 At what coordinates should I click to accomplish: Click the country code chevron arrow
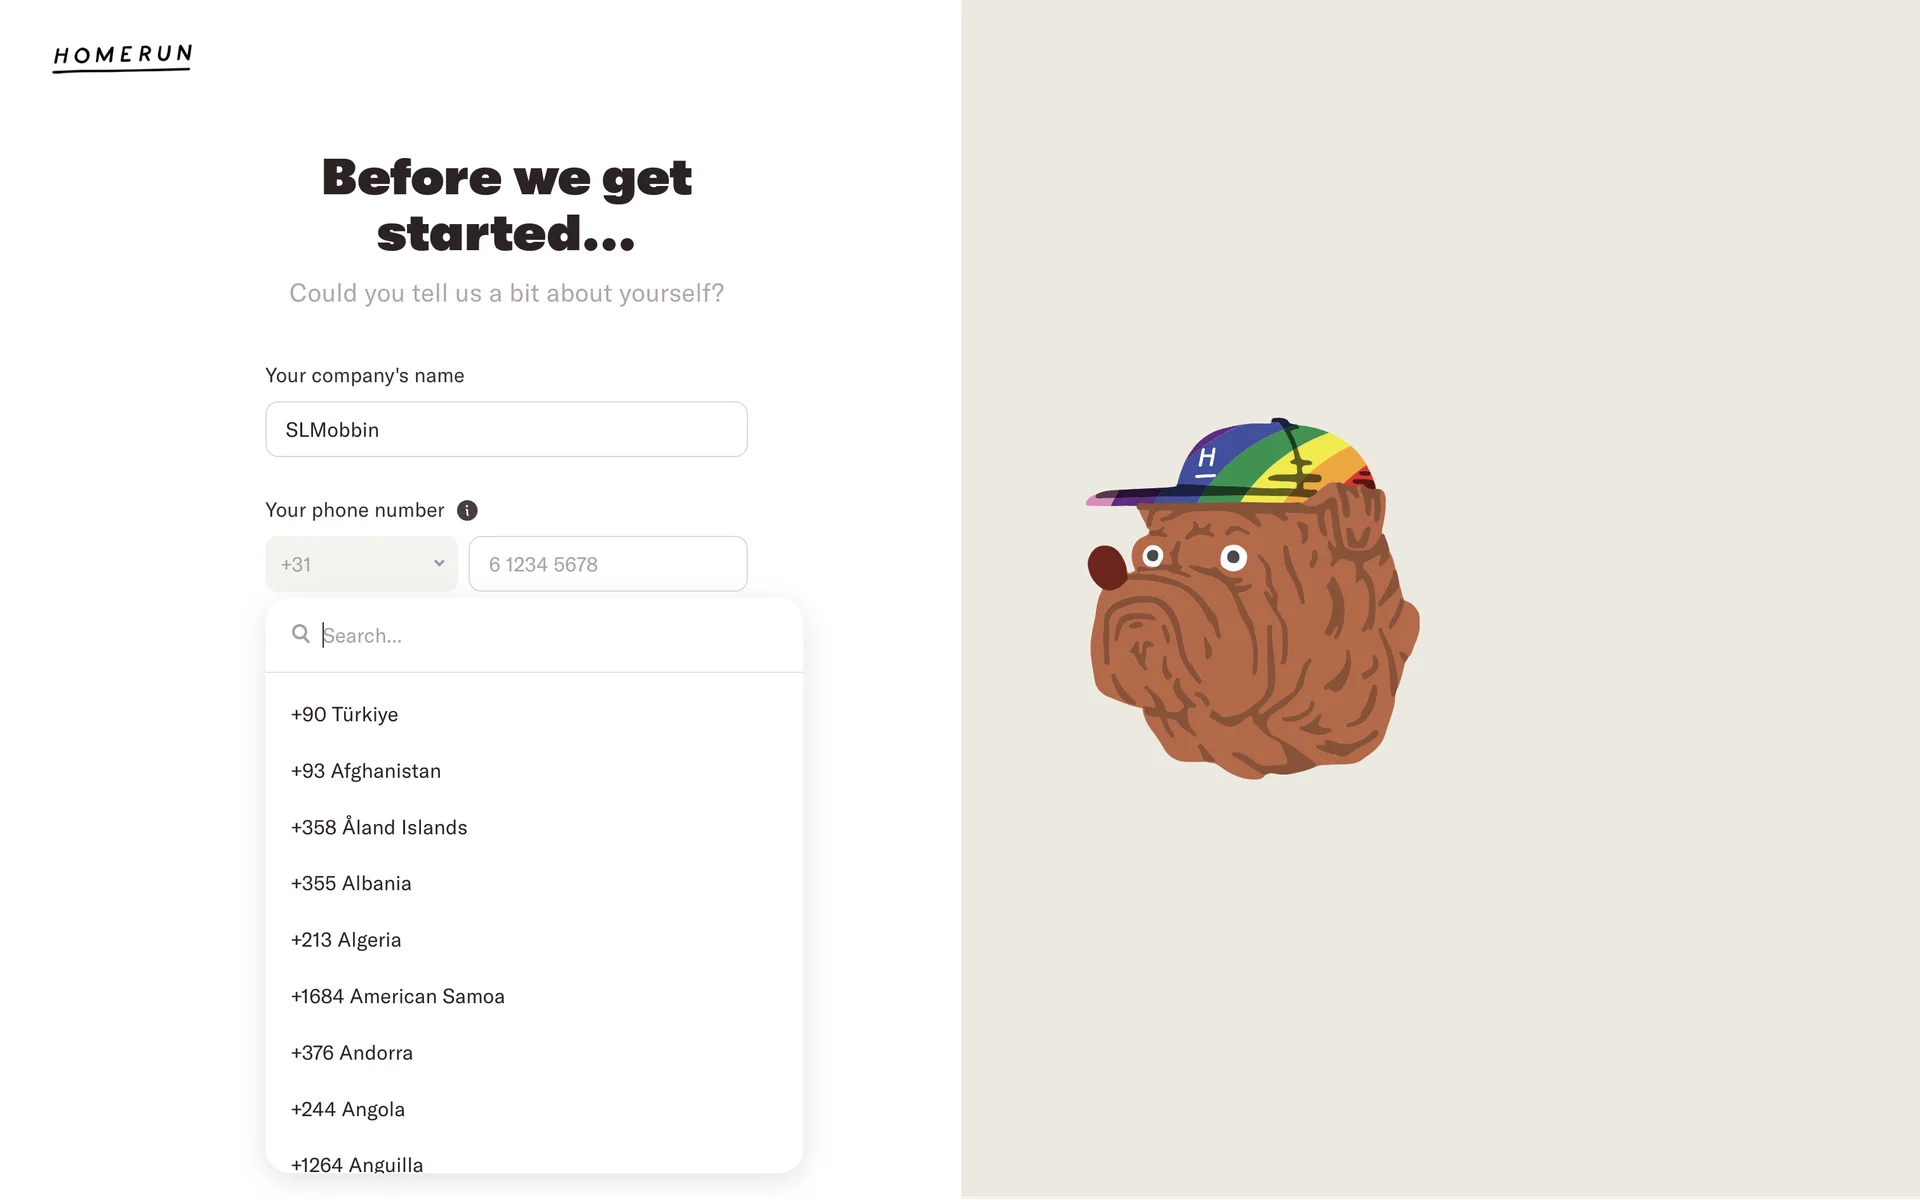(439, 563)
